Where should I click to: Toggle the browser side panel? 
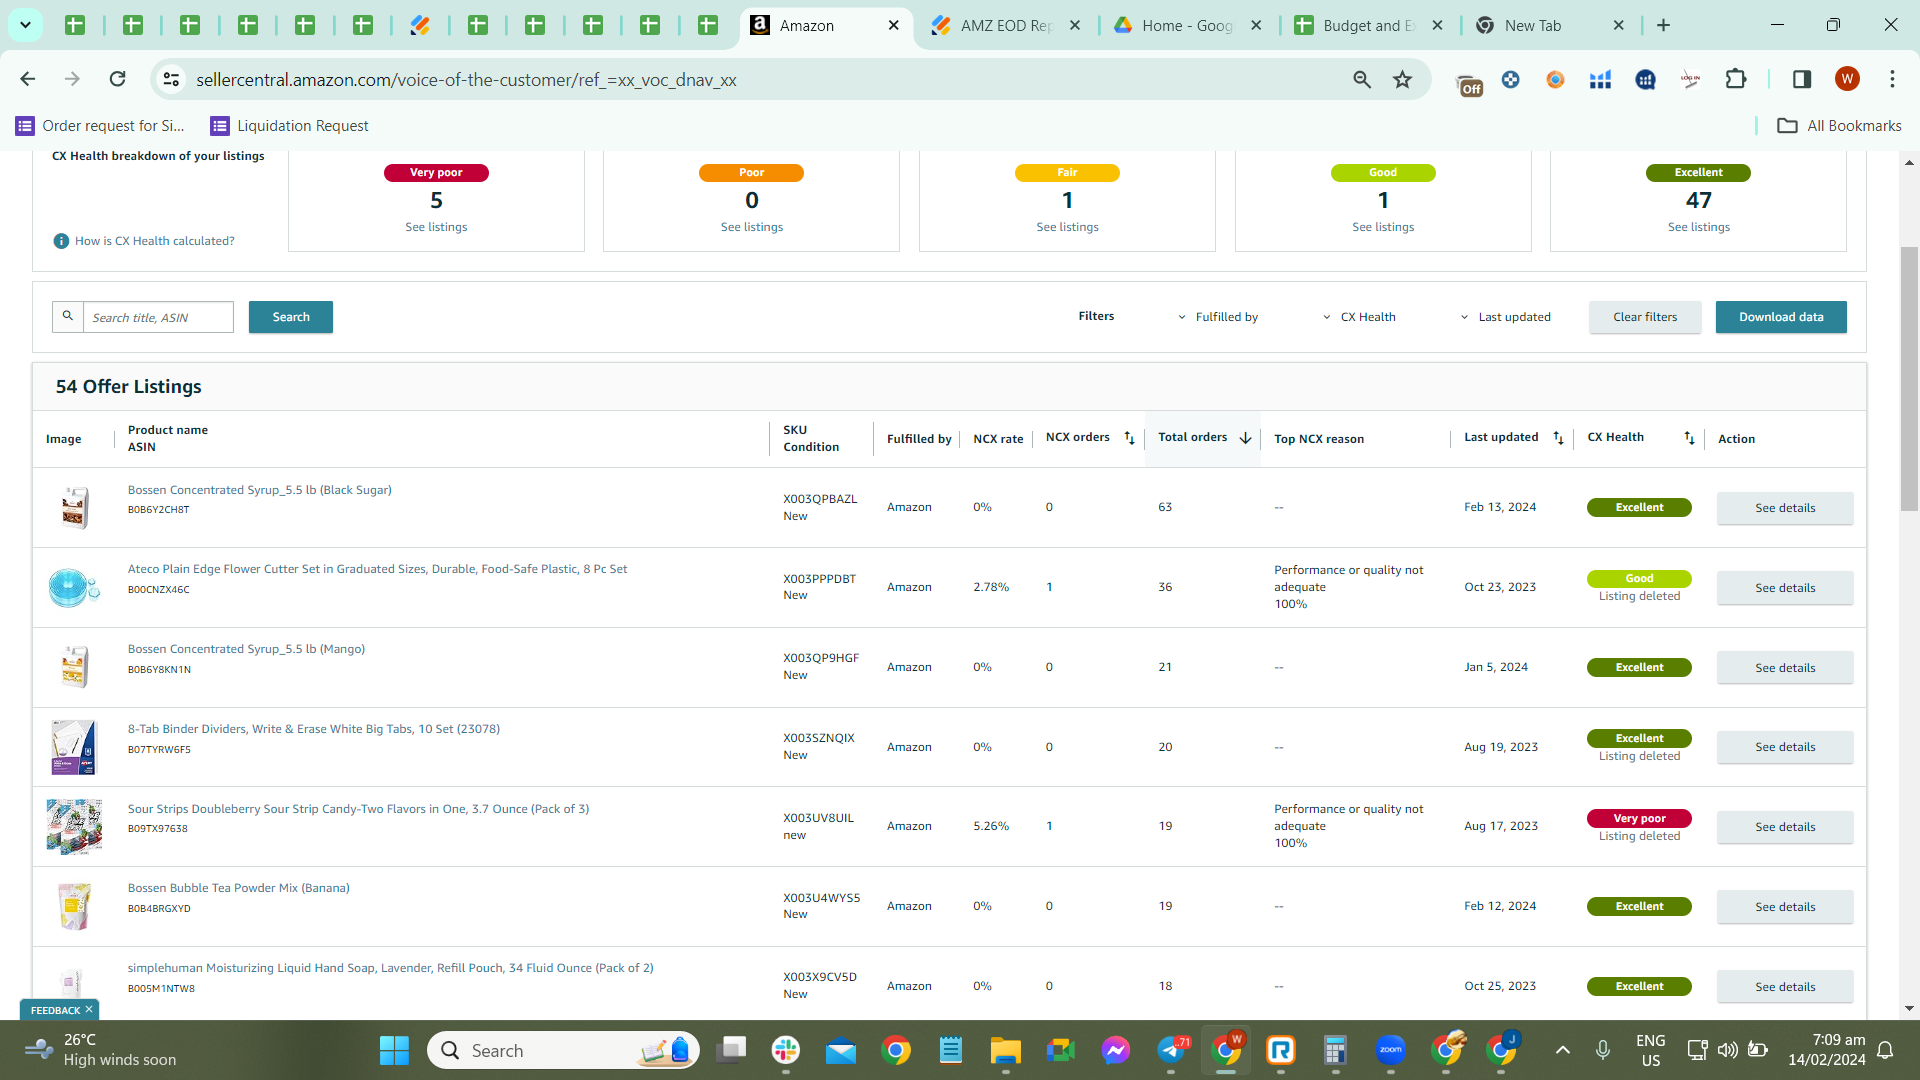coord(1802,79)
